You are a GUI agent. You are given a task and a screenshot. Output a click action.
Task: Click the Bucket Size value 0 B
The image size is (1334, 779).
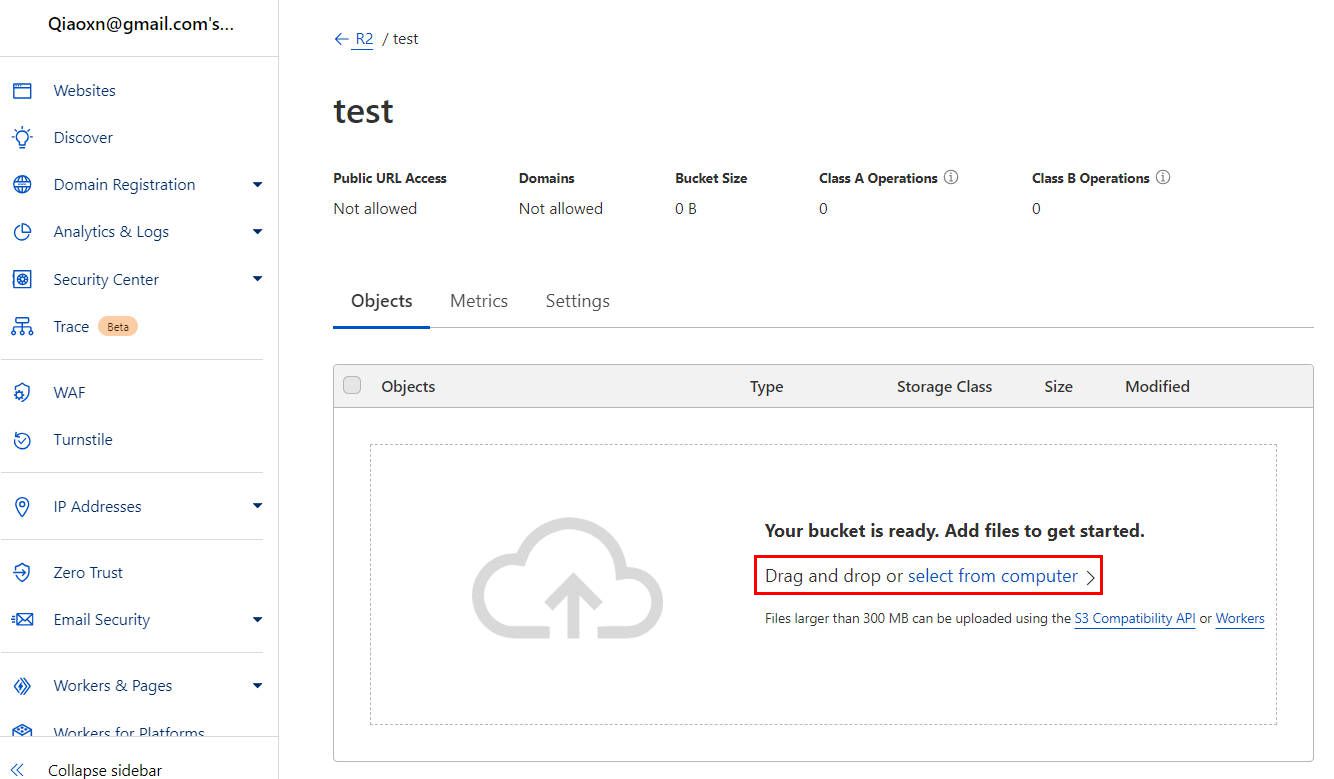686,209
